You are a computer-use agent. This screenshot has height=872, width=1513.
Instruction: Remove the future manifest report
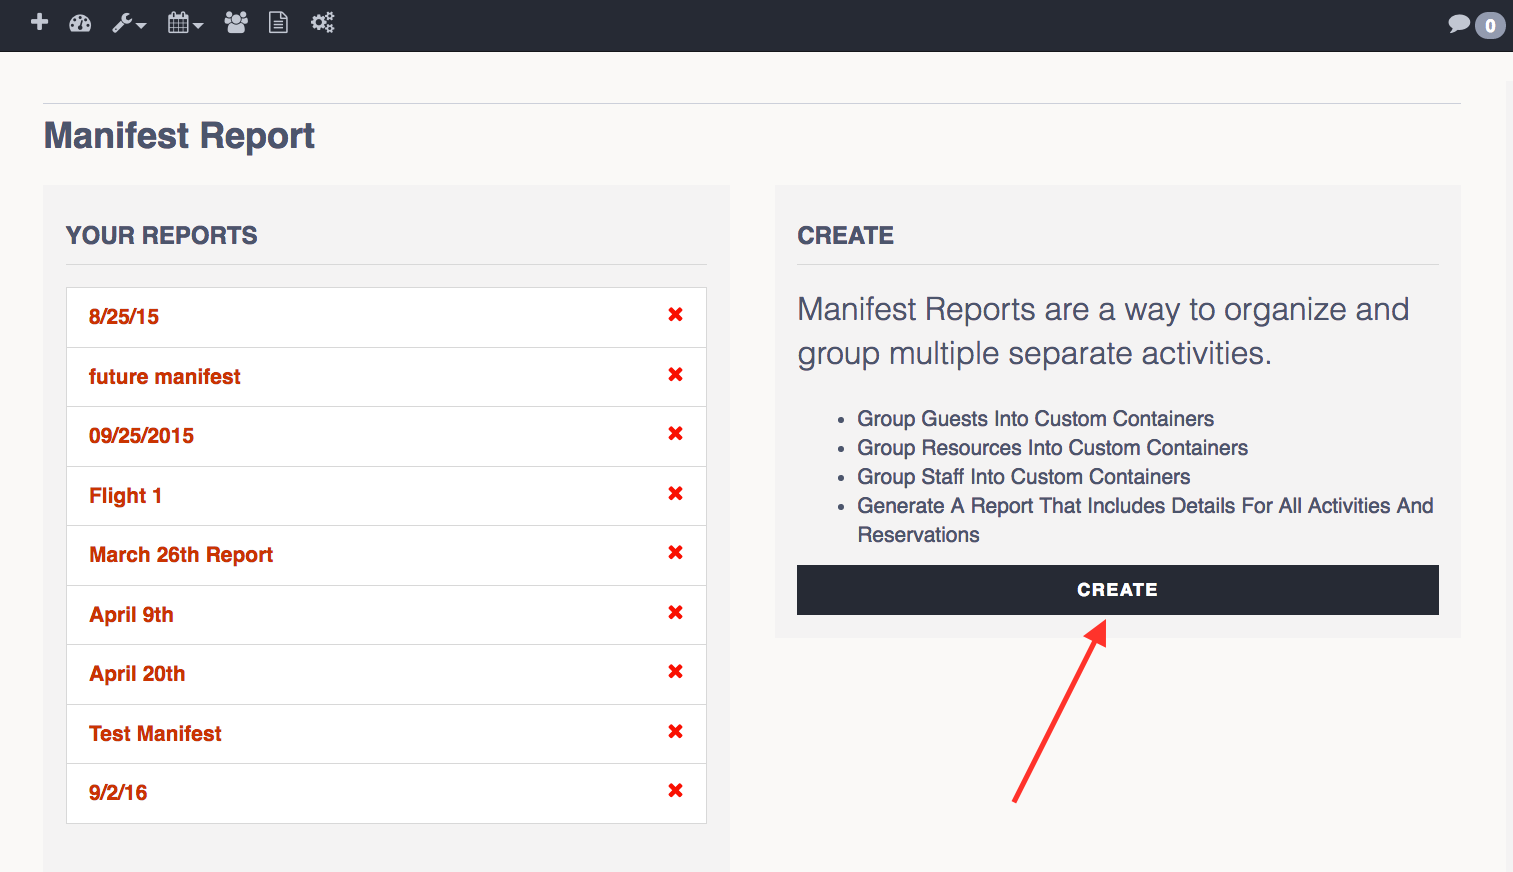(675, 376)
